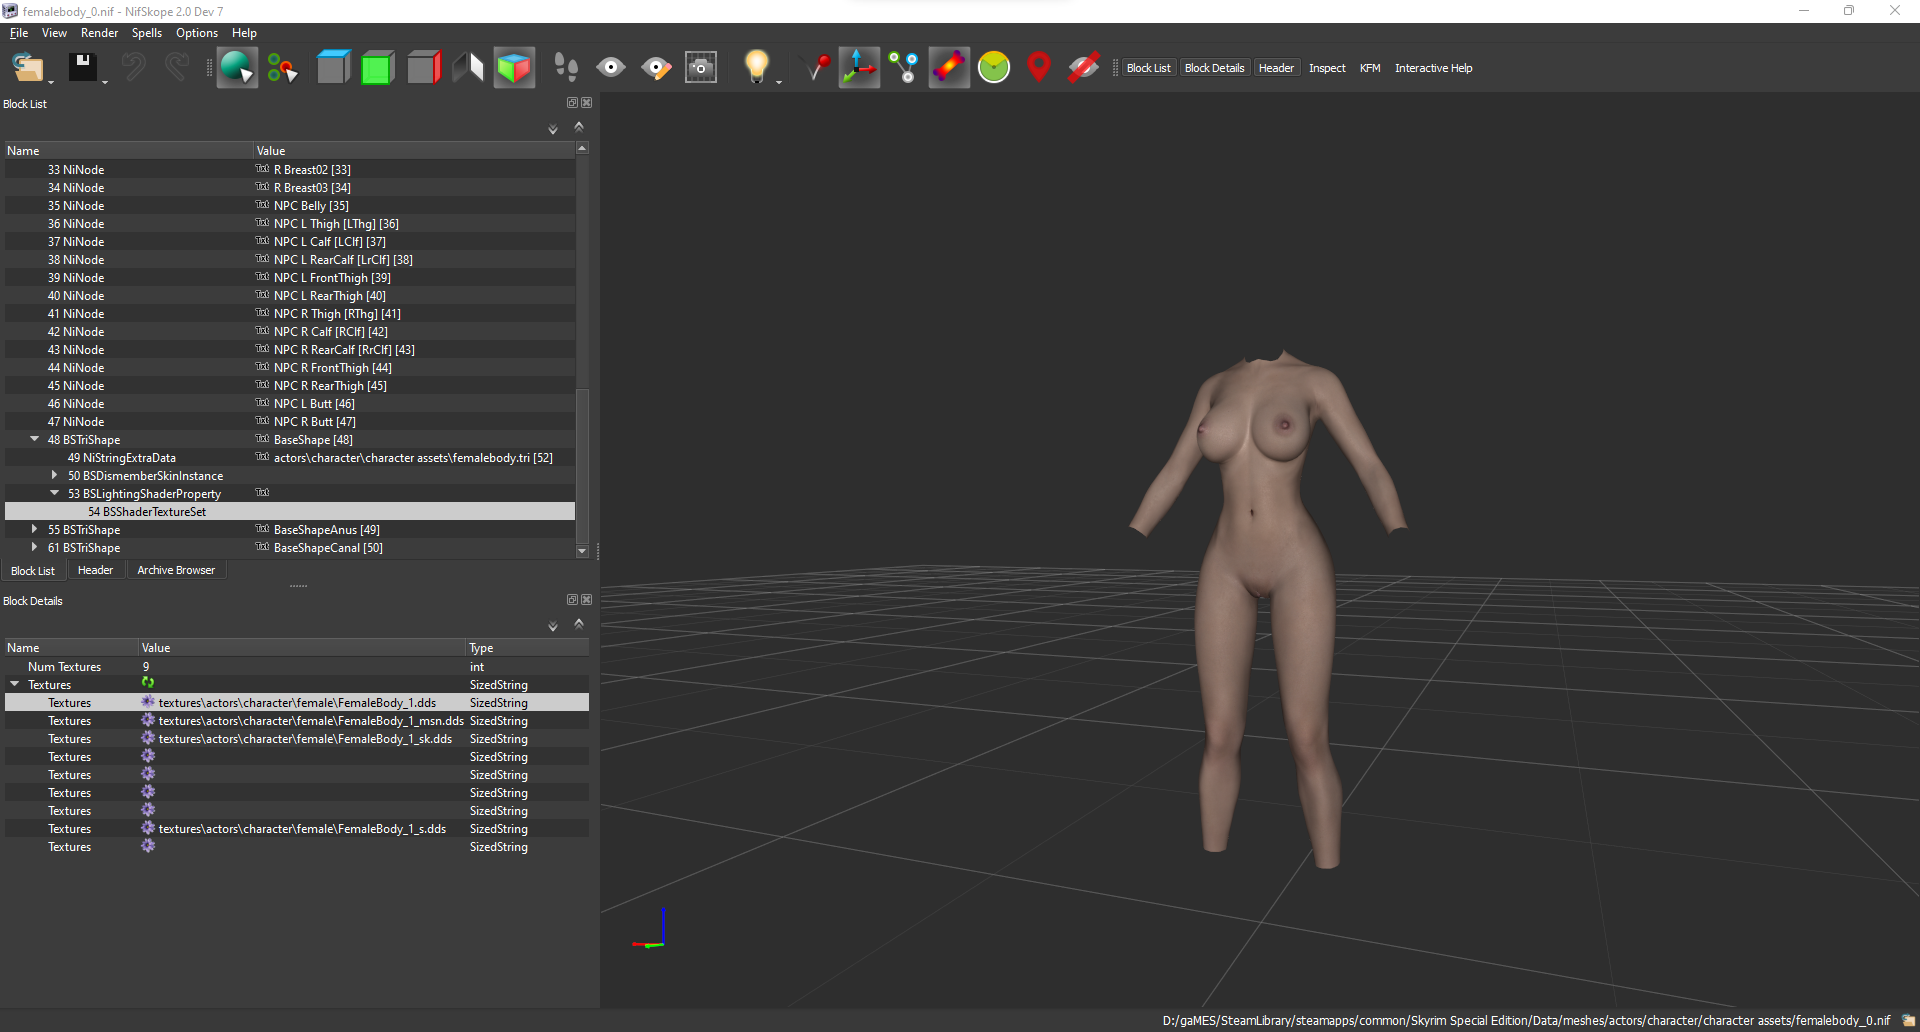
Task: Click the Block List down chevron arrow
Action: (x=552, y=129)
